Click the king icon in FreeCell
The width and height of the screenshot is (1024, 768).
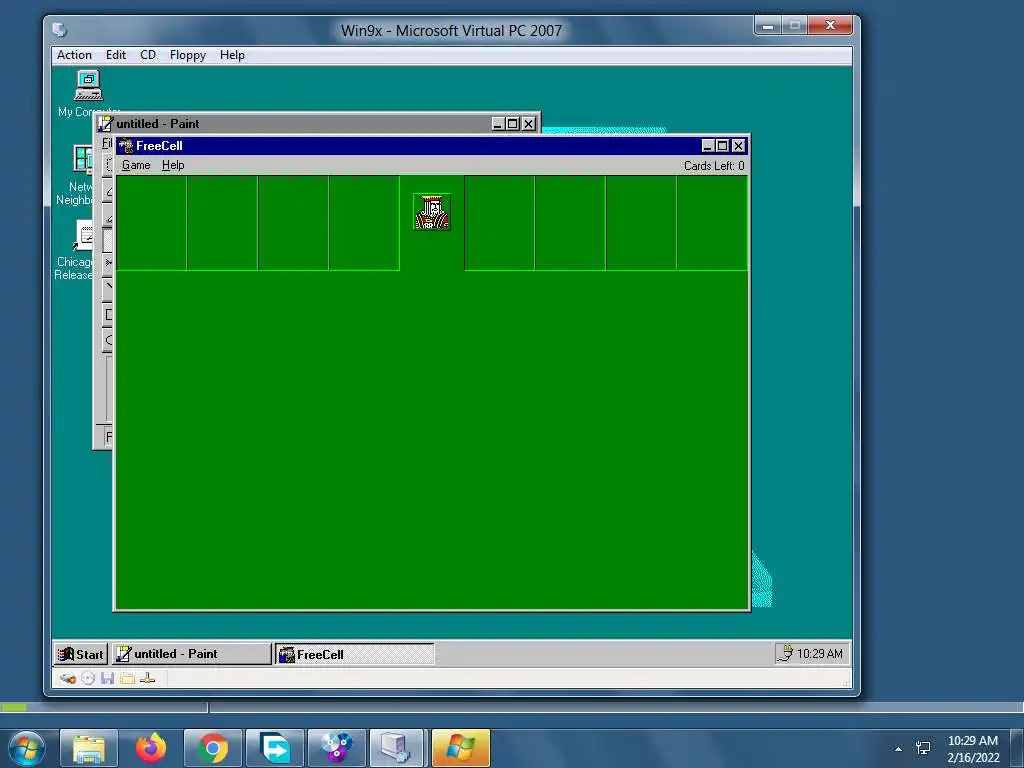point(432,212)
